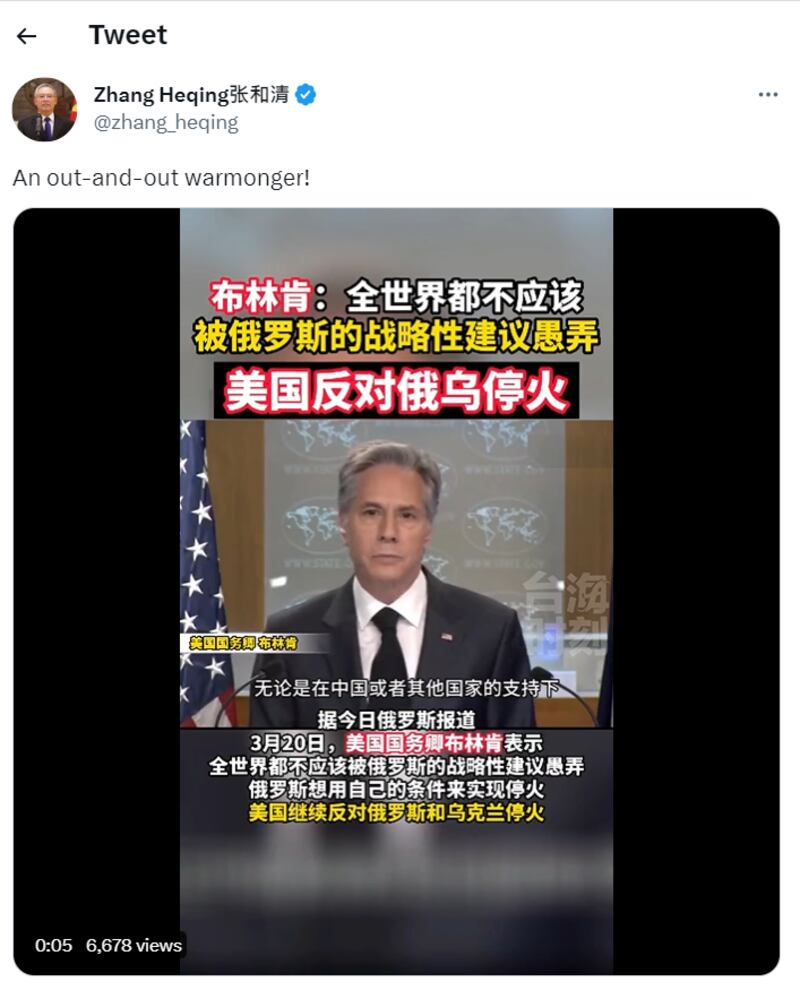Click the blue verified badge
Image resolution: width=800 pixels, height=990 pixels.
click(306, 95)
